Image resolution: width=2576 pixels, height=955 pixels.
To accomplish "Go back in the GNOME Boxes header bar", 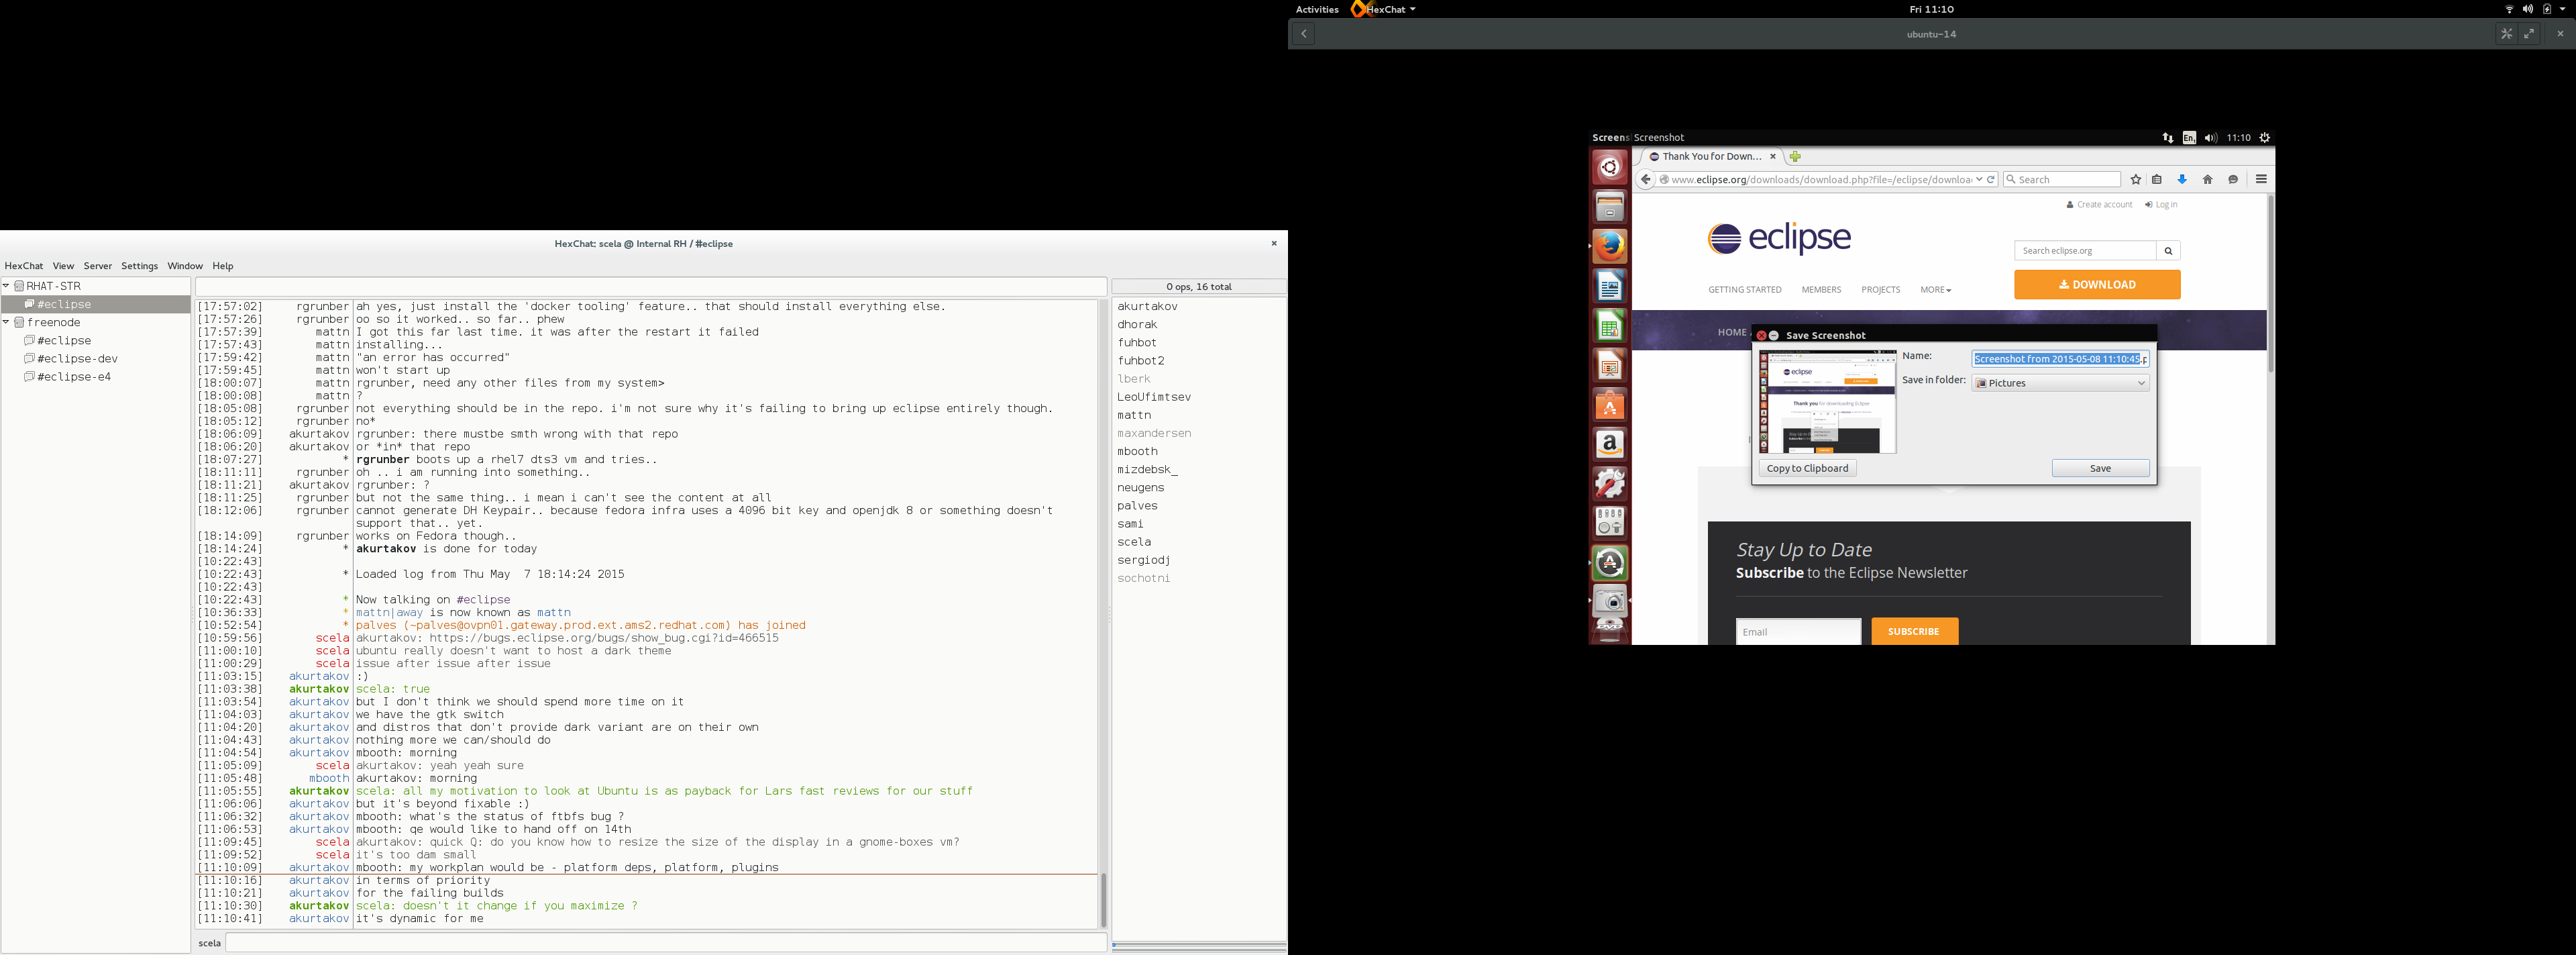I will (x=1304, y=34).
